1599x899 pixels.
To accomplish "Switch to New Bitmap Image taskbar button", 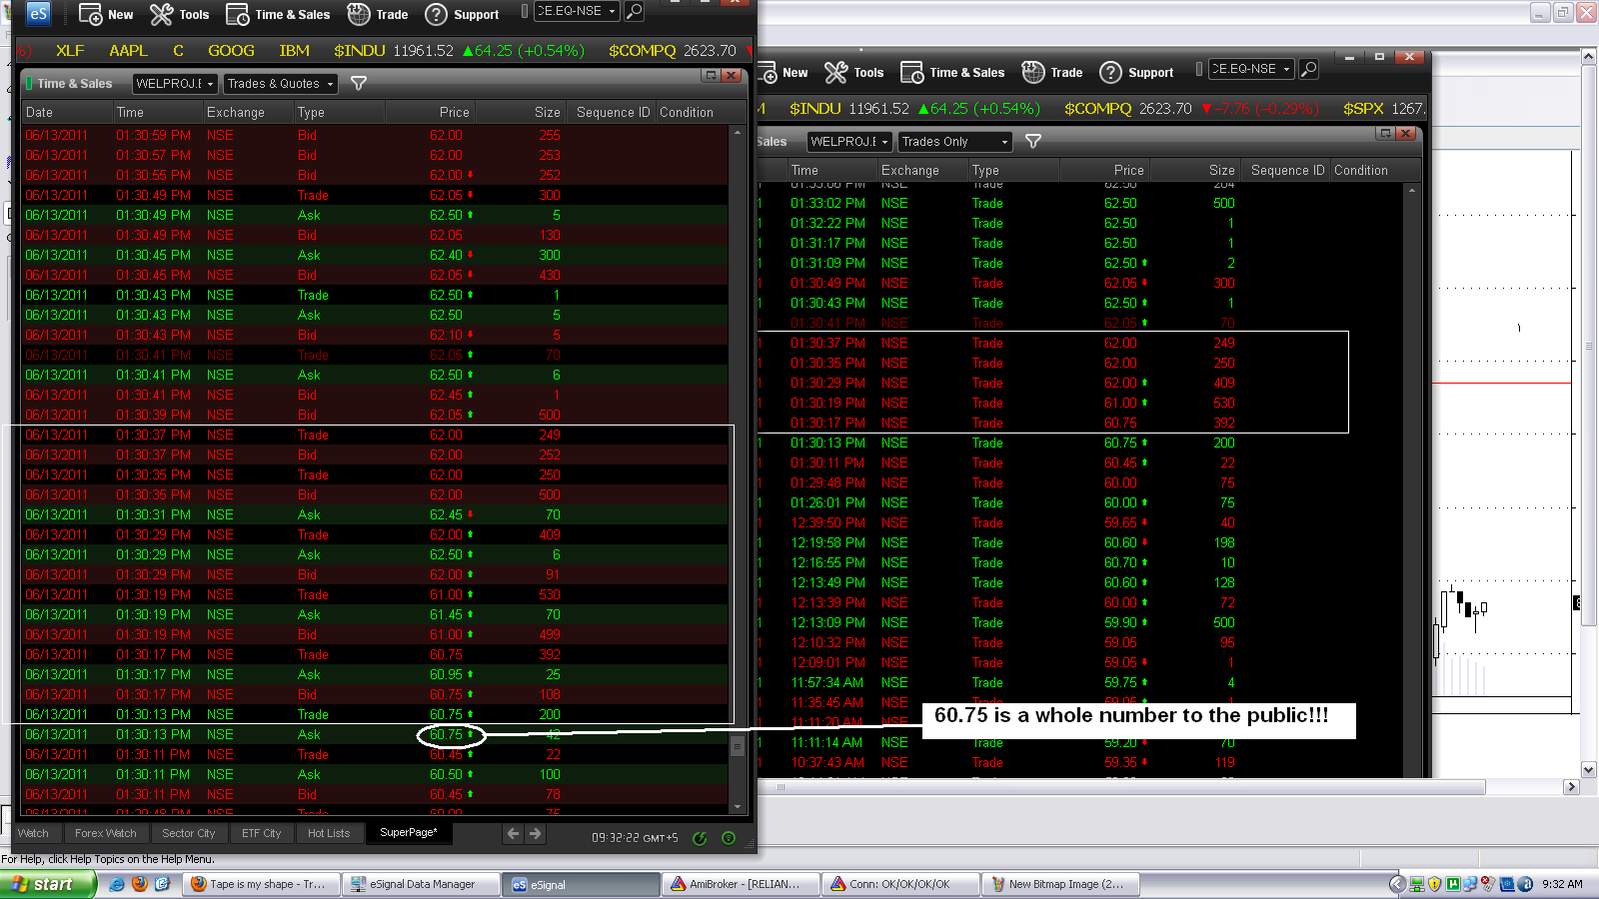I will coord(1060,884).
